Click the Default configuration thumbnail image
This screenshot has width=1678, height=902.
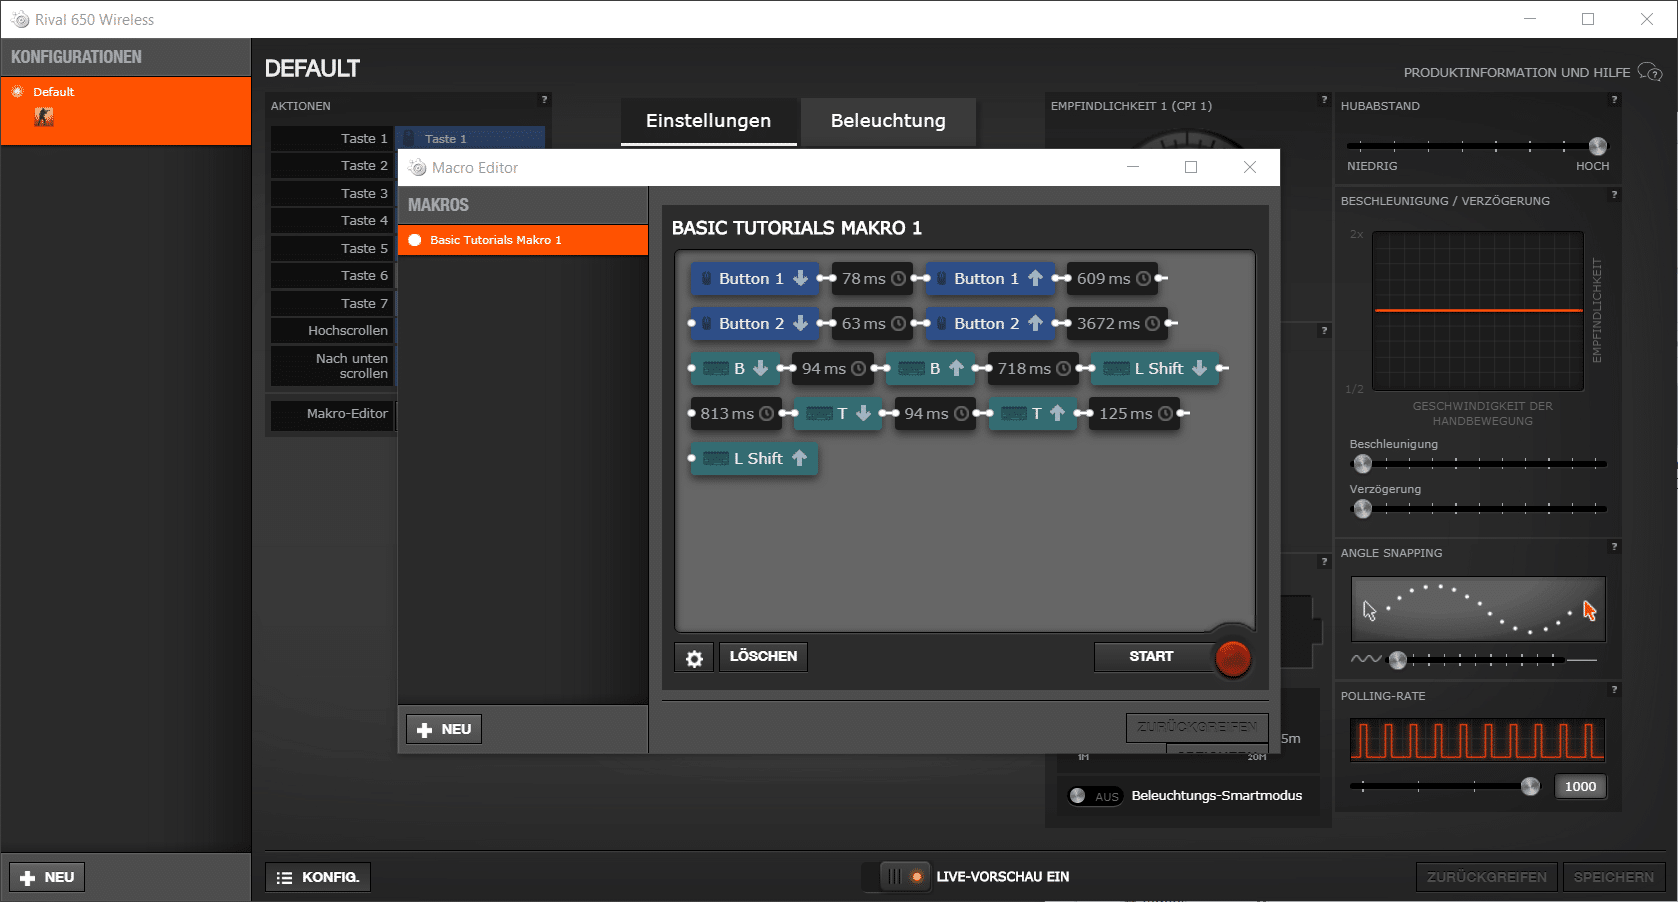pos(44,117)
